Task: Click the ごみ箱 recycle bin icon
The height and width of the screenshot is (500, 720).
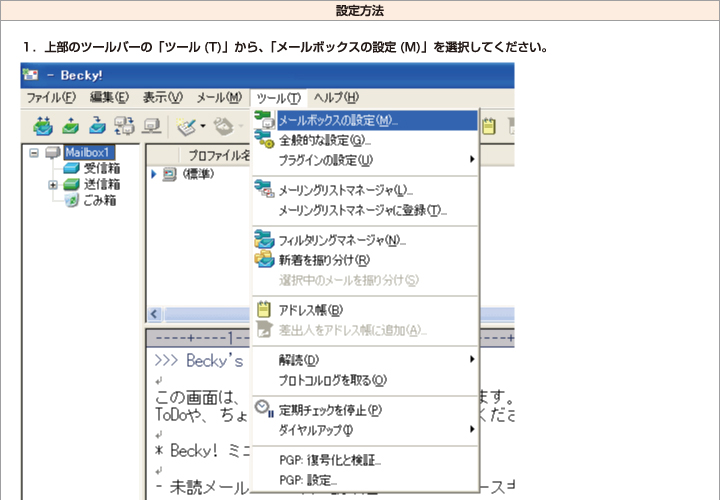Action: 72,201
